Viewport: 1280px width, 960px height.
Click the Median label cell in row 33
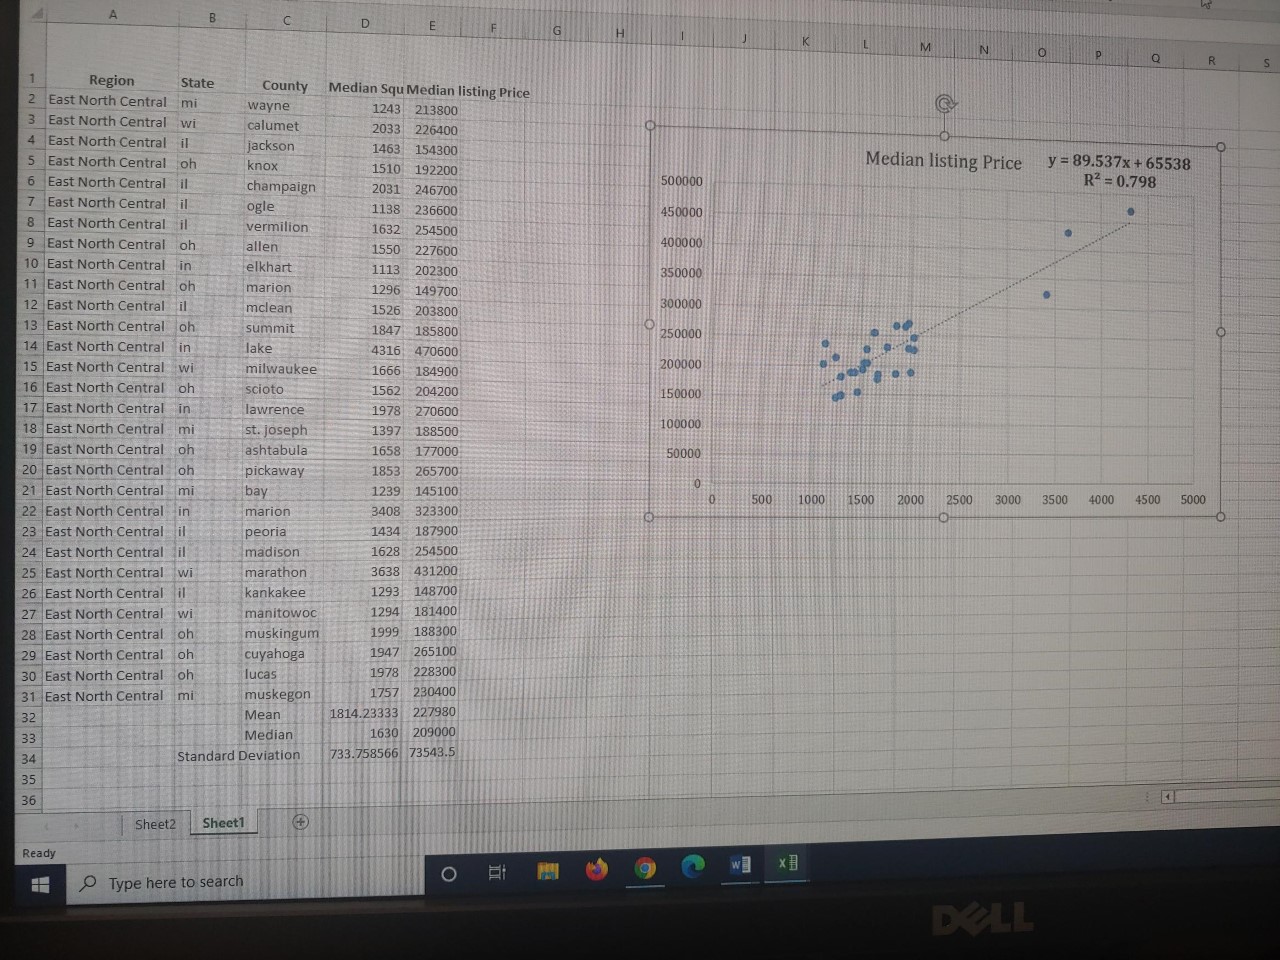click(268, 734)
